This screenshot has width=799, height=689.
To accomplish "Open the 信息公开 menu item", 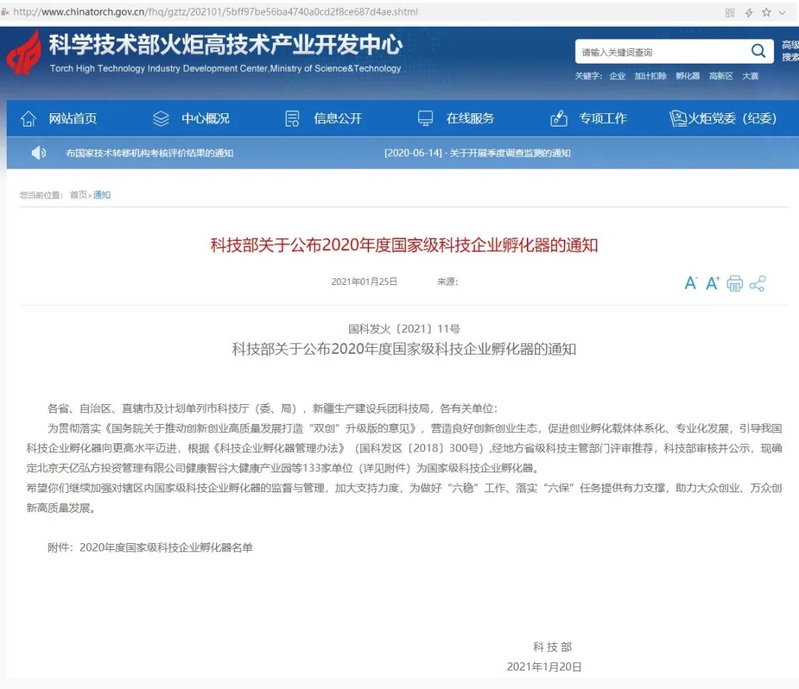I will click(338, 119).
